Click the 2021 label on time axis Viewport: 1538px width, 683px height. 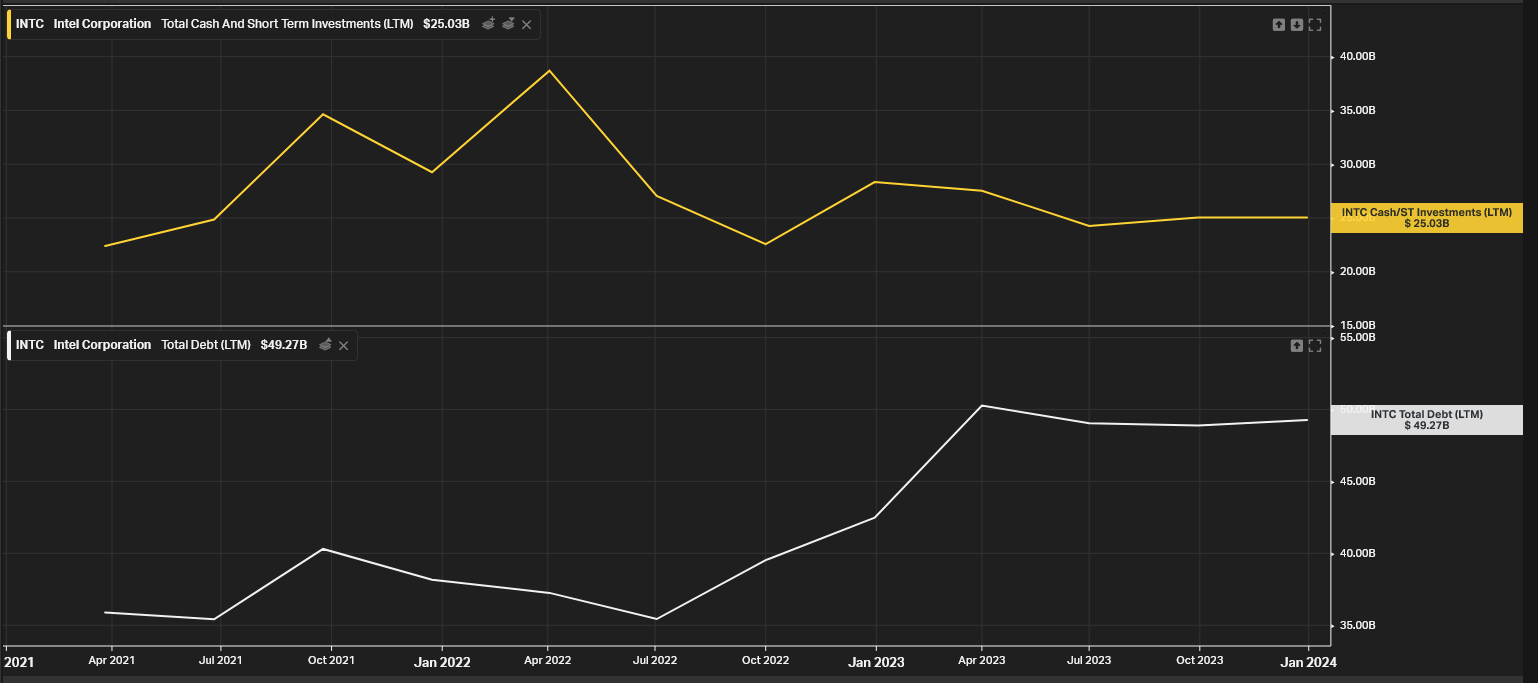(x=20, y=662)
